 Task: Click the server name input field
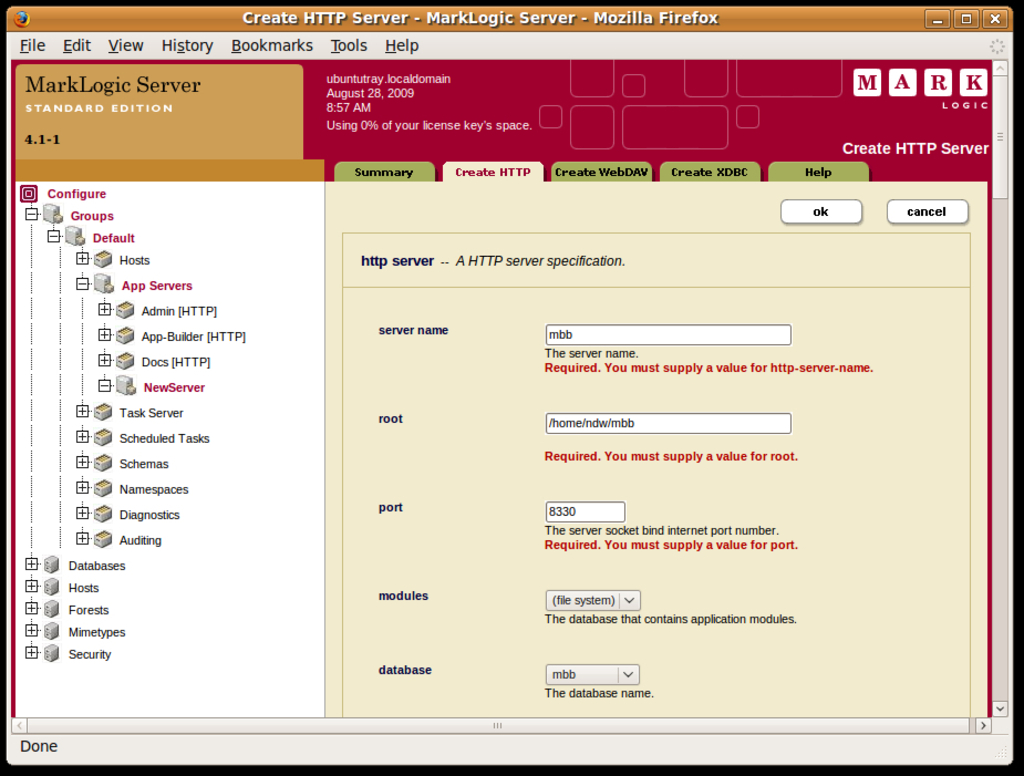(668, 334)
